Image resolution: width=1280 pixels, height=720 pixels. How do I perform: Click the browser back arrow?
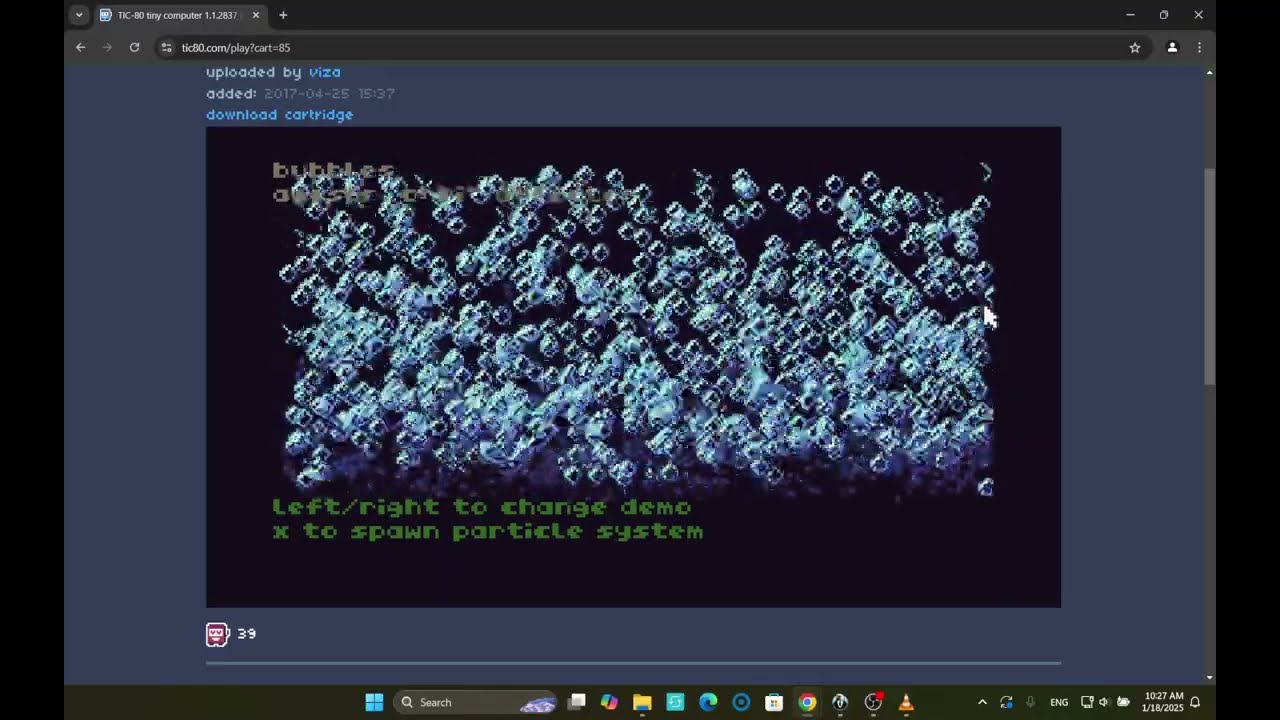(81, 47)
